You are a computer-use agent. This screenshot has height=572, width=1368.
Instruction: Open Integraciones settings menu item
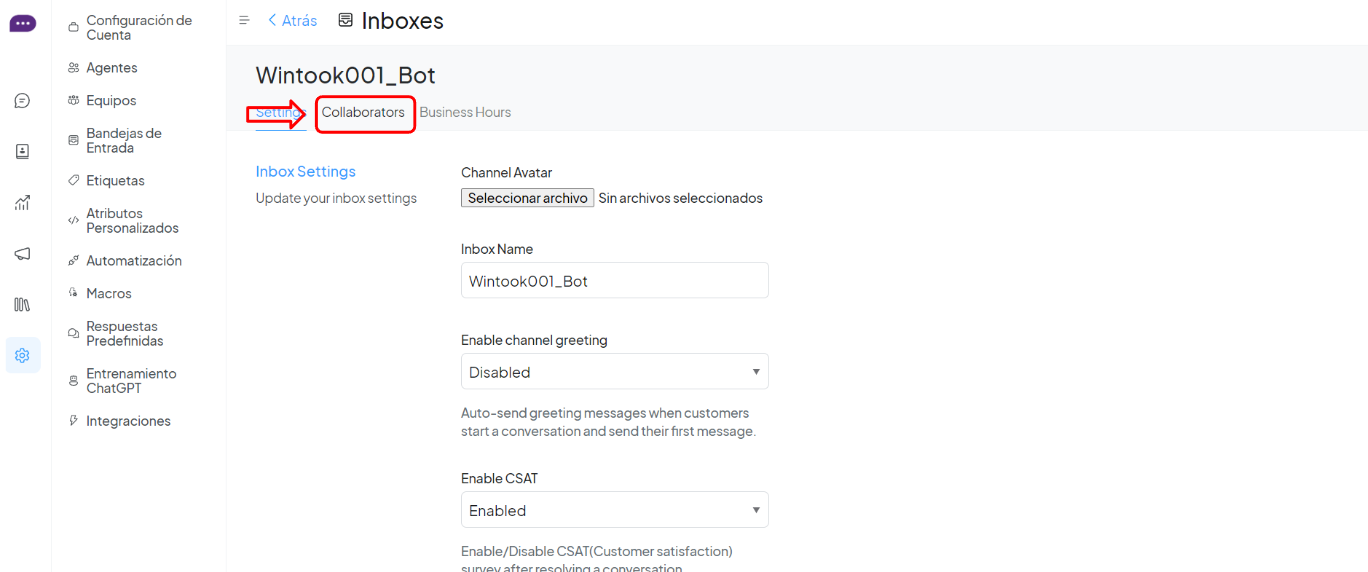(x=128, y=421)
